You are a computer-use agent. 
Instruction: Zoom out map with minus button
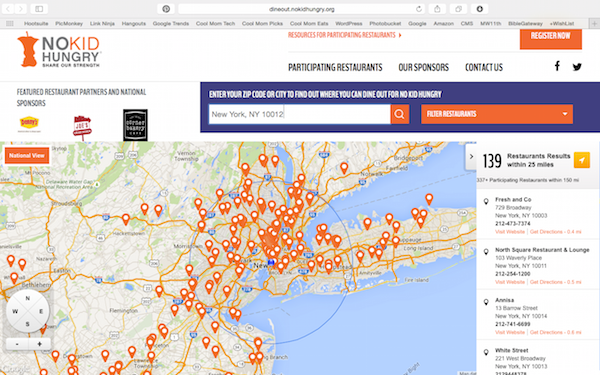pyautogui.click(x=17, y=344)
